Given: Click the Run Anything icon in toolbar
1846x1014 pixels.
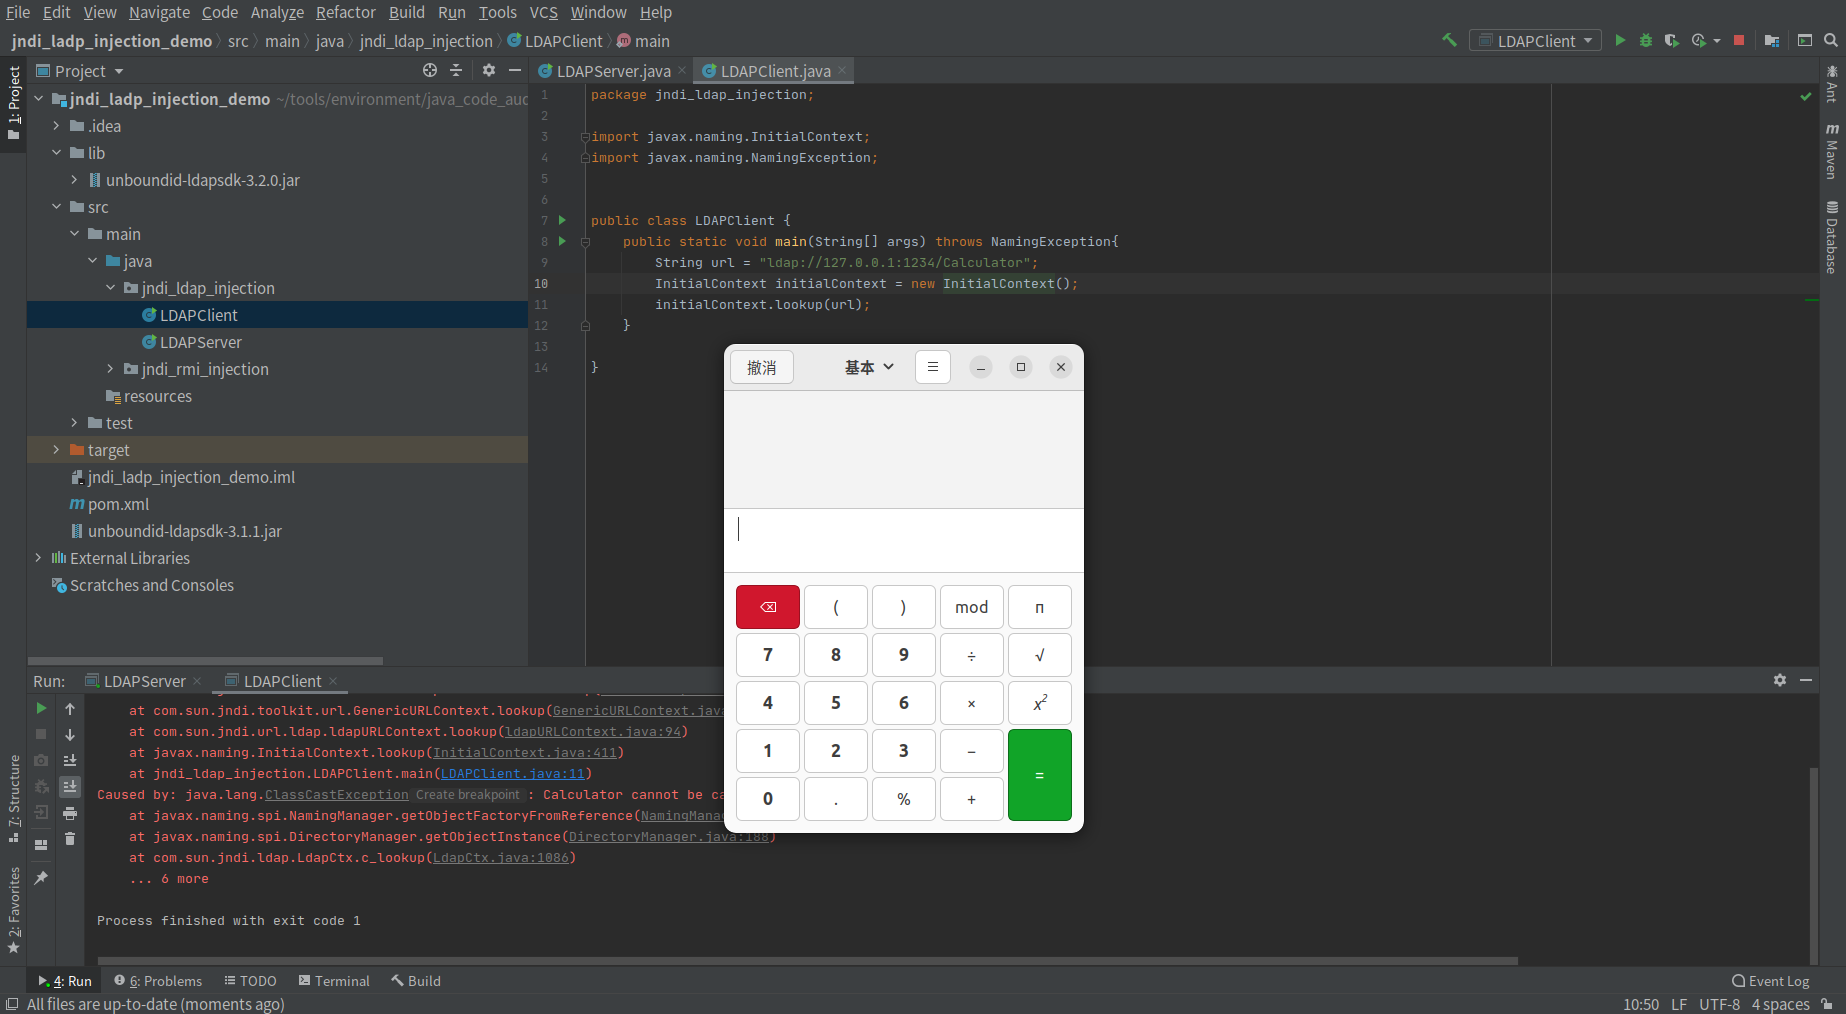Looking at the screenshot, I should [1805, 41].
